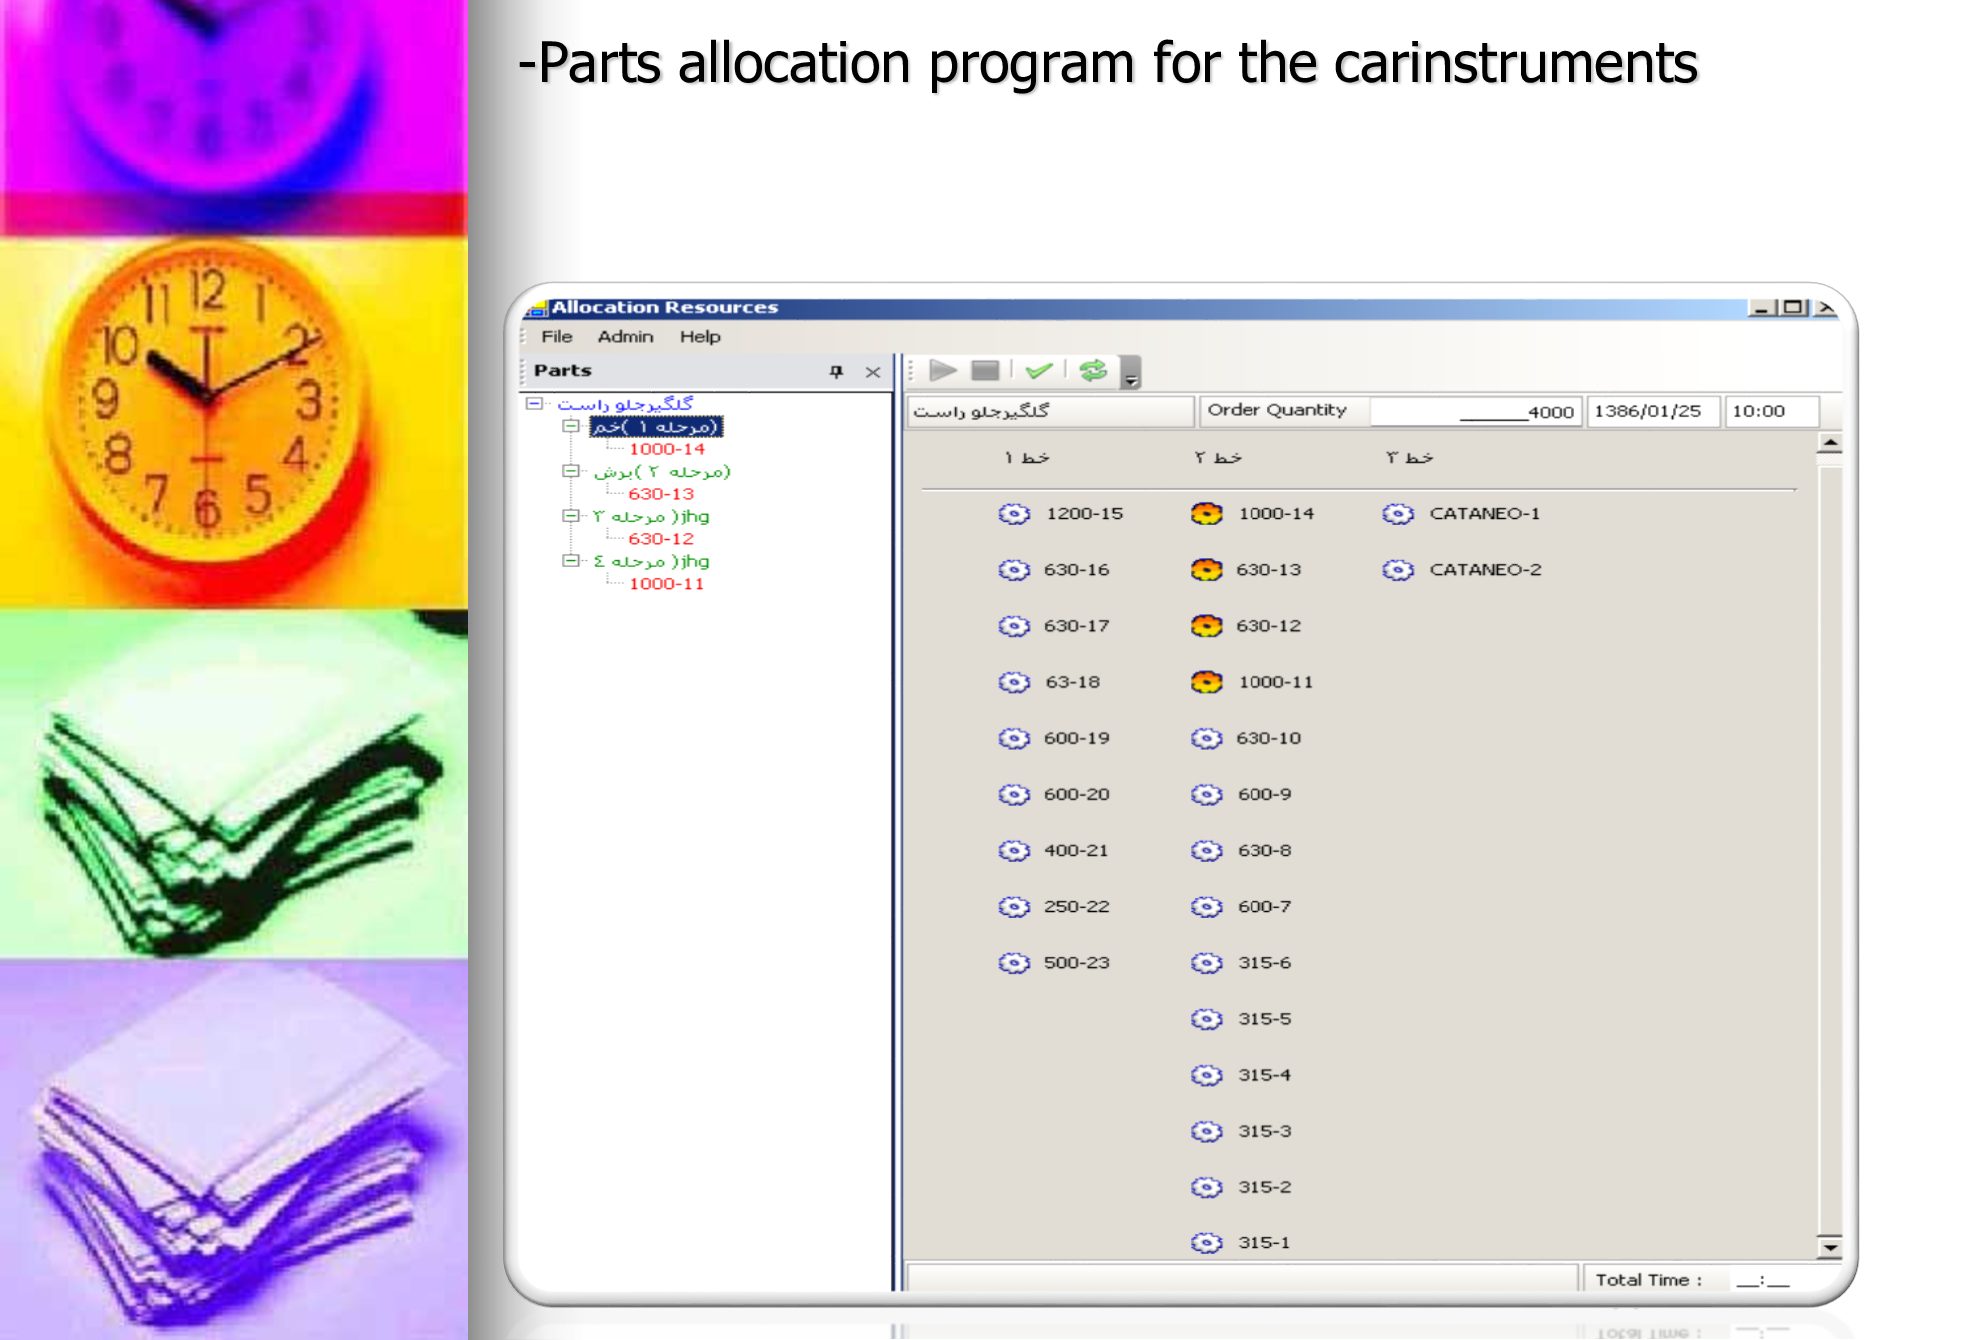Open the File menu
This screenshot has height=1340, width=1986.
[x=556, y=337]
